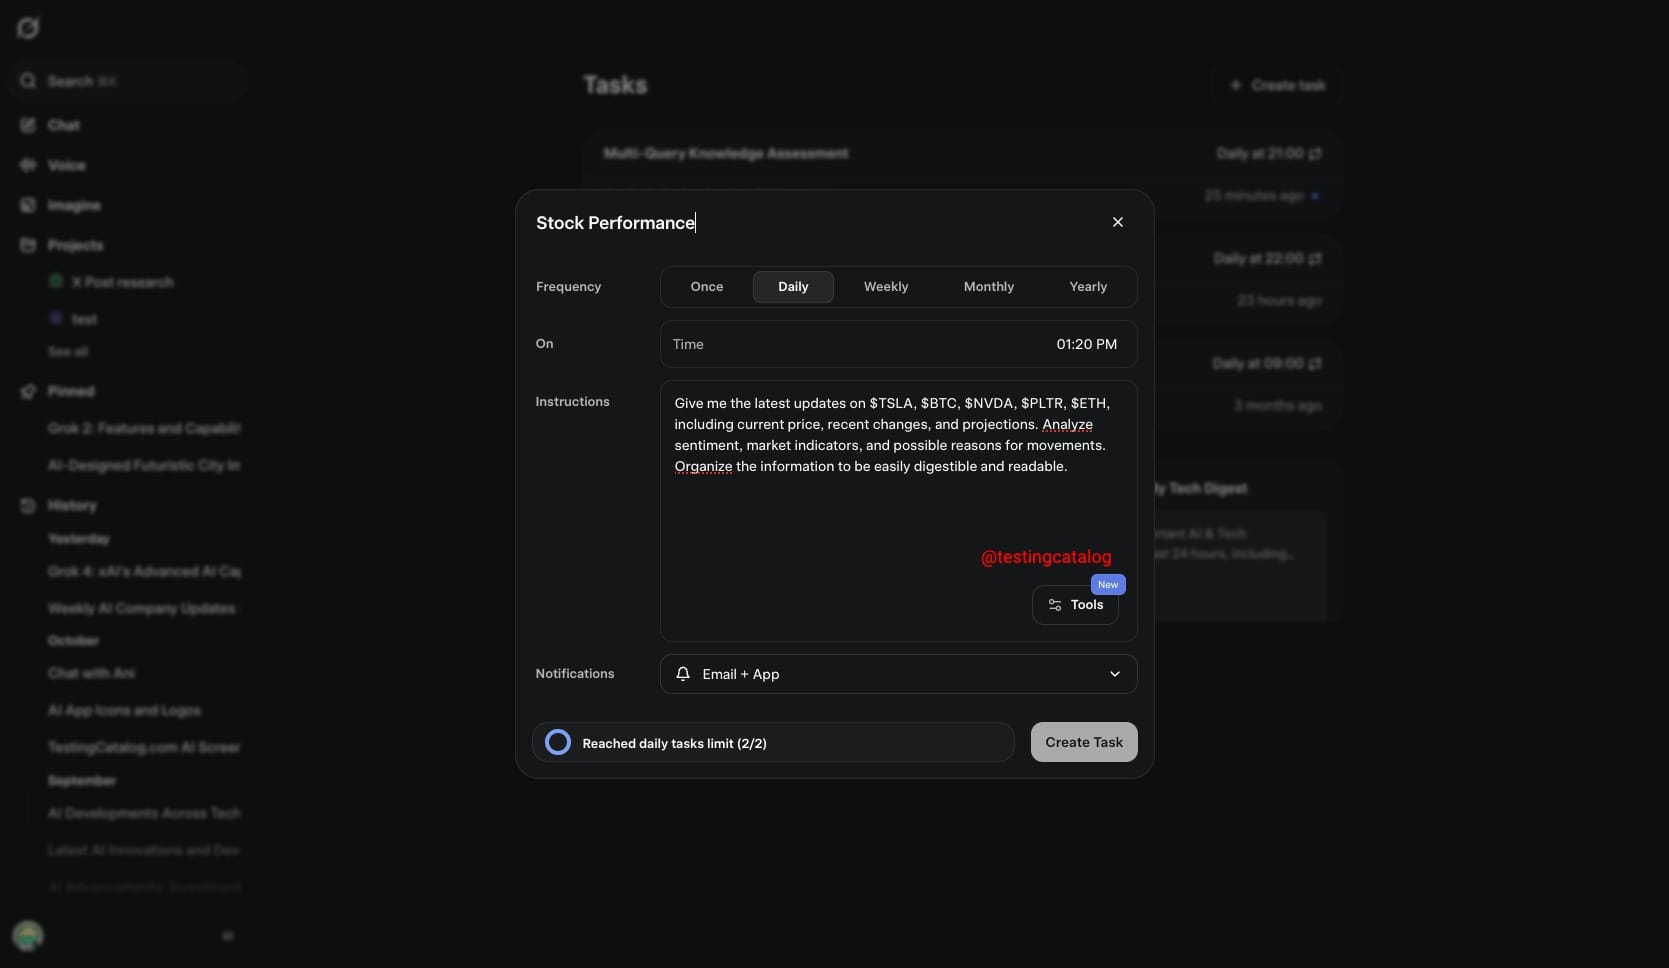The height and width of the screenshot is (968, 1669).
Task: Select the Yearly frequency option
Action: pyautogui.click(x=1087, y=287)
